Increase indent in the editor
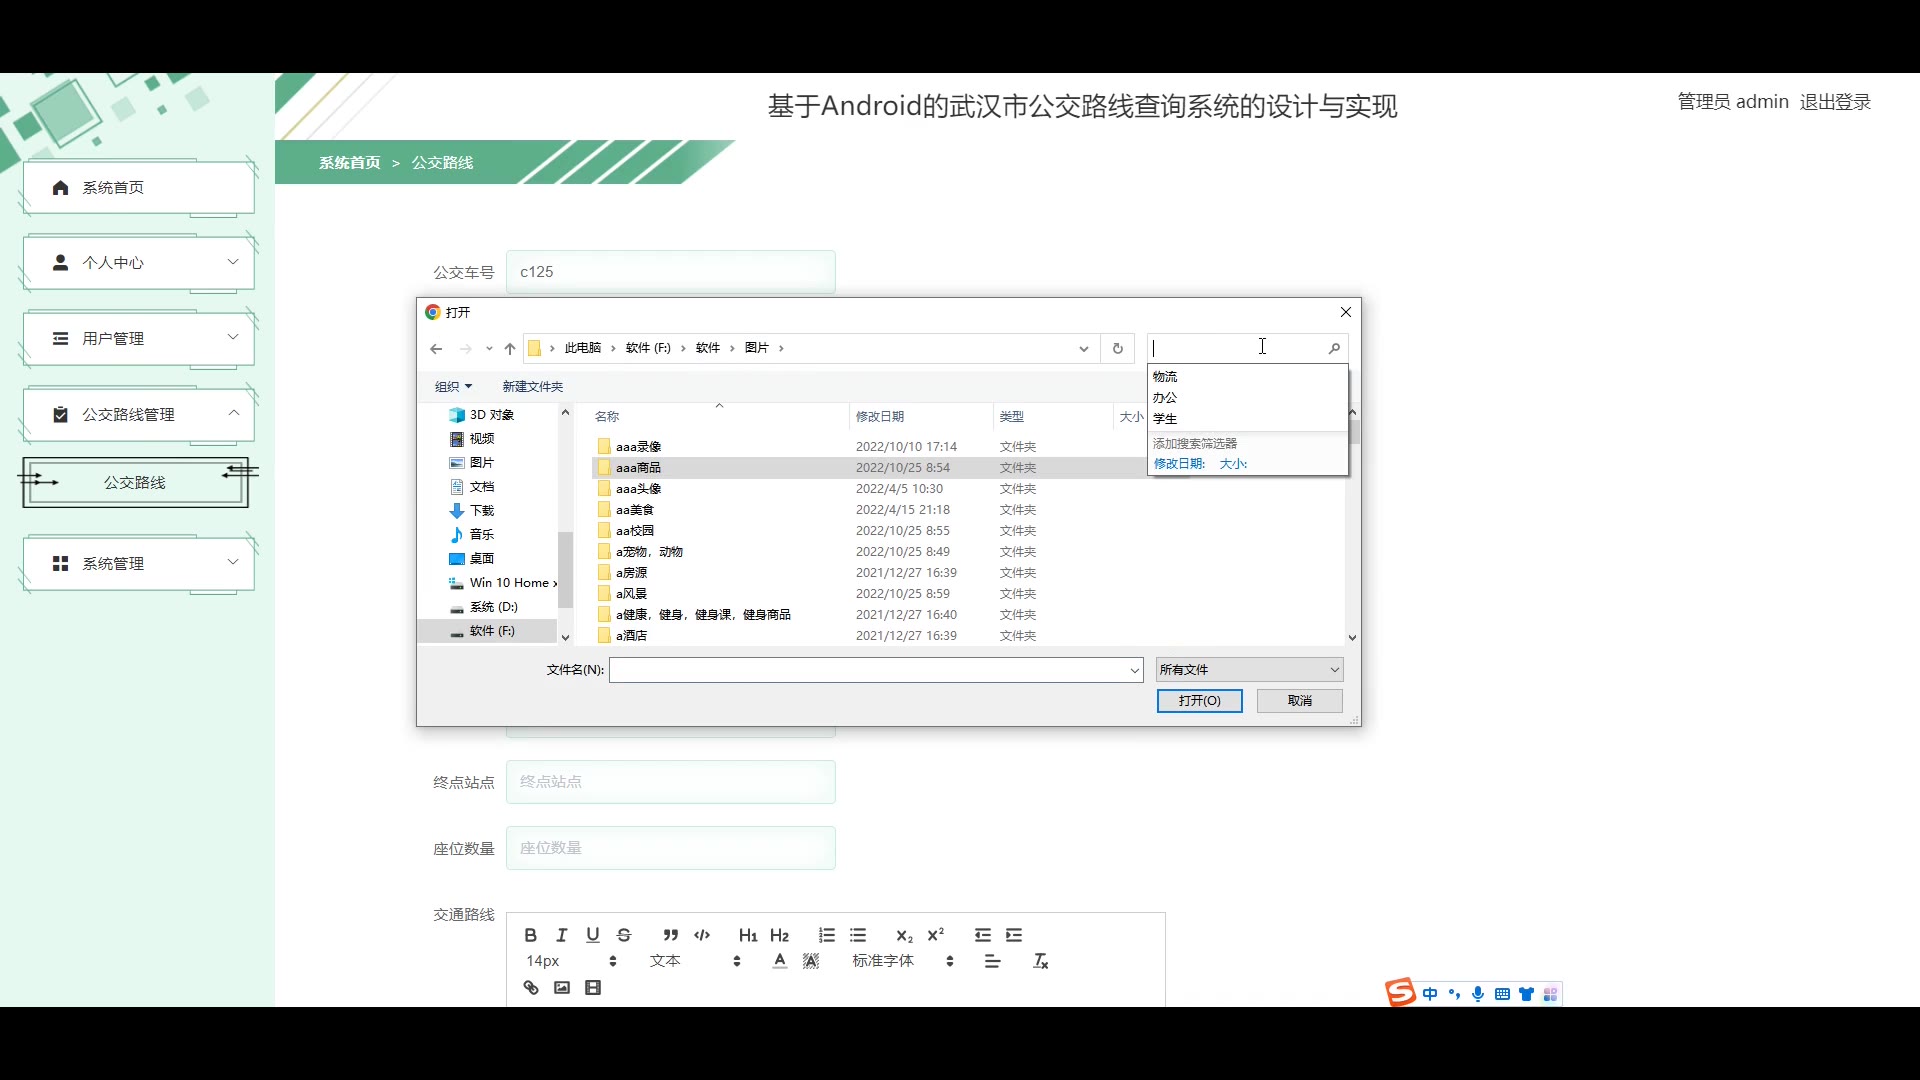 [1014, 935]
